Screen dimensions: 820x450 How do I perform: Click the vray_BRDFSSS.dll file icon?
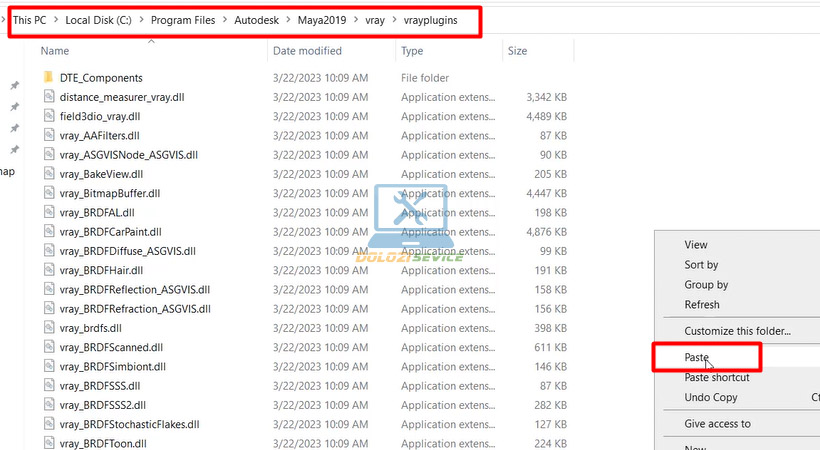(x=49, y=386)
